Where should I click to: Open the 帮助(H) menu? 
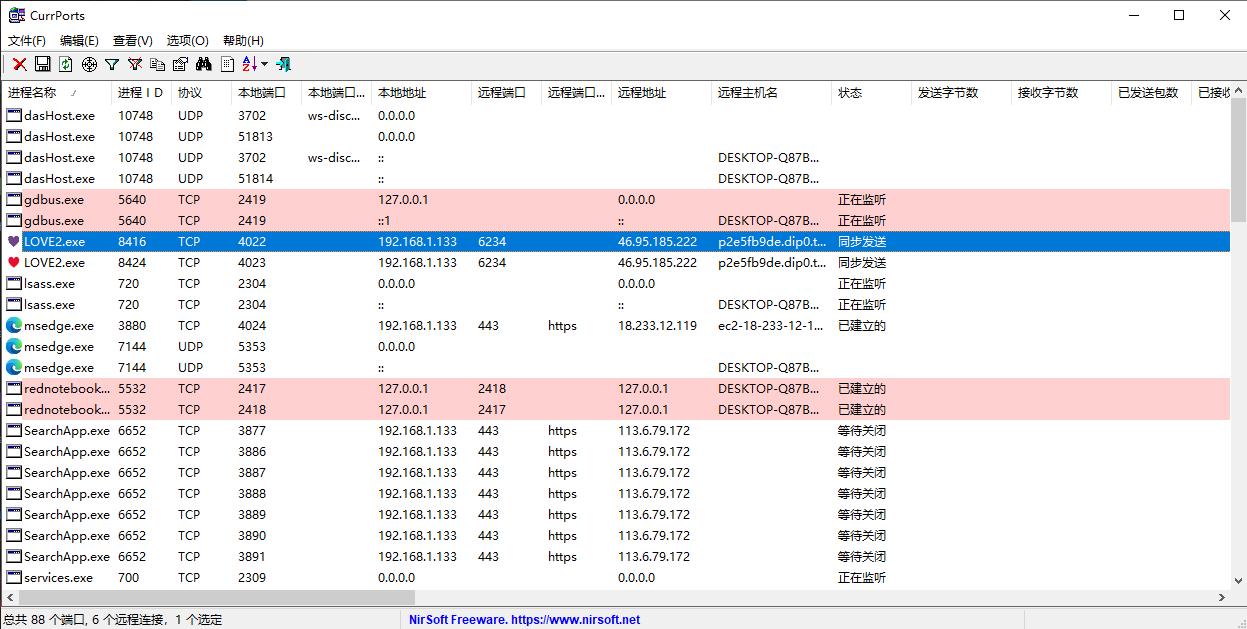pos(243,41)
